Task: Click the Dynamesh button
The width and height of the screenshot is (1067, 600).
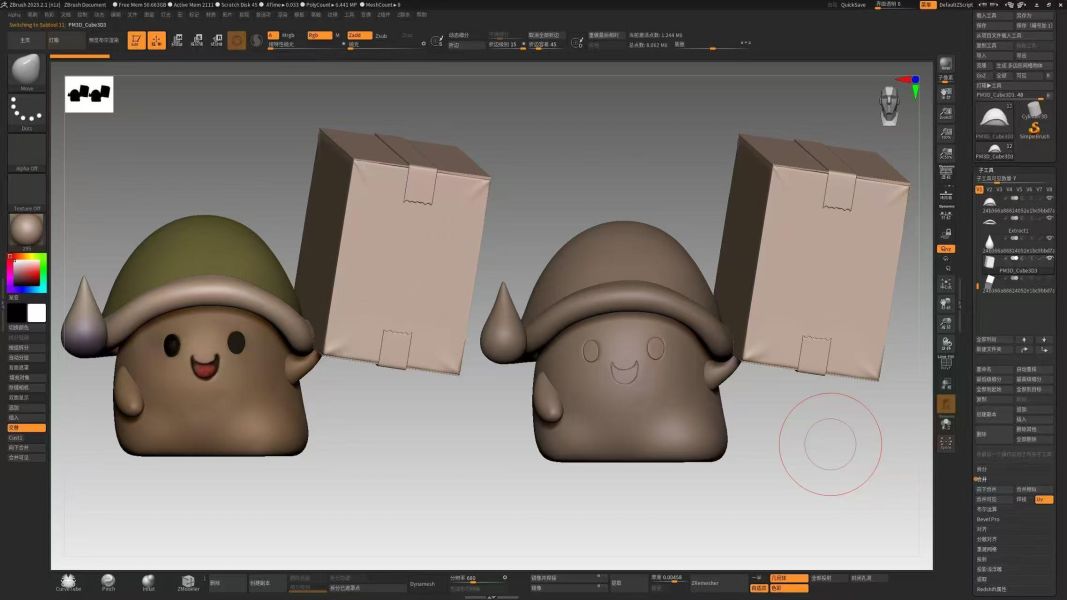Action: coord(422,583)
